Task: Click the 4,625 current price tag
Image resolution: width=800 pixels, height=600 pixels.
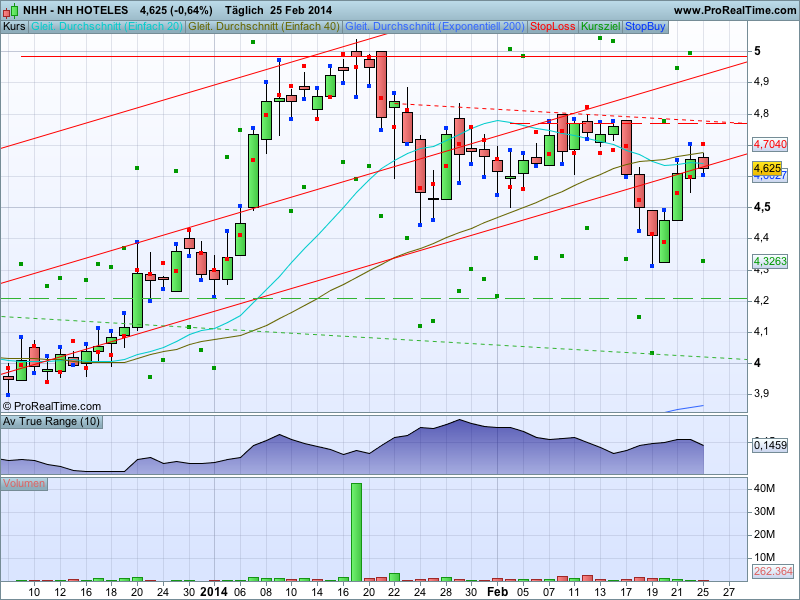Action: [767, 168]
